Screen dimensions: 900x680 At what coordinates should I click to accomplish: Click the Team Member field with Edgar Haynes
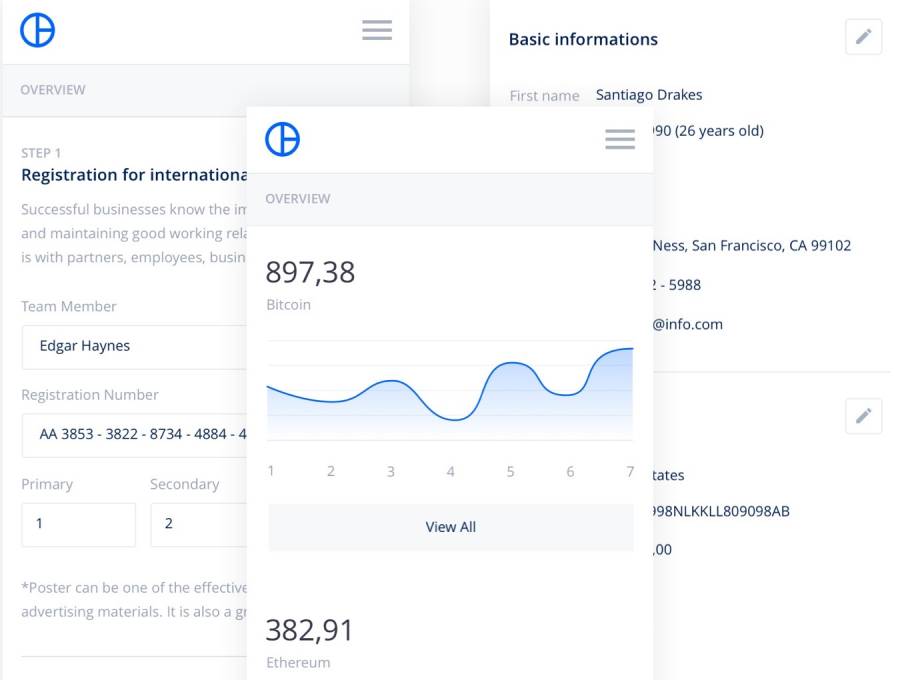point(134,347)
